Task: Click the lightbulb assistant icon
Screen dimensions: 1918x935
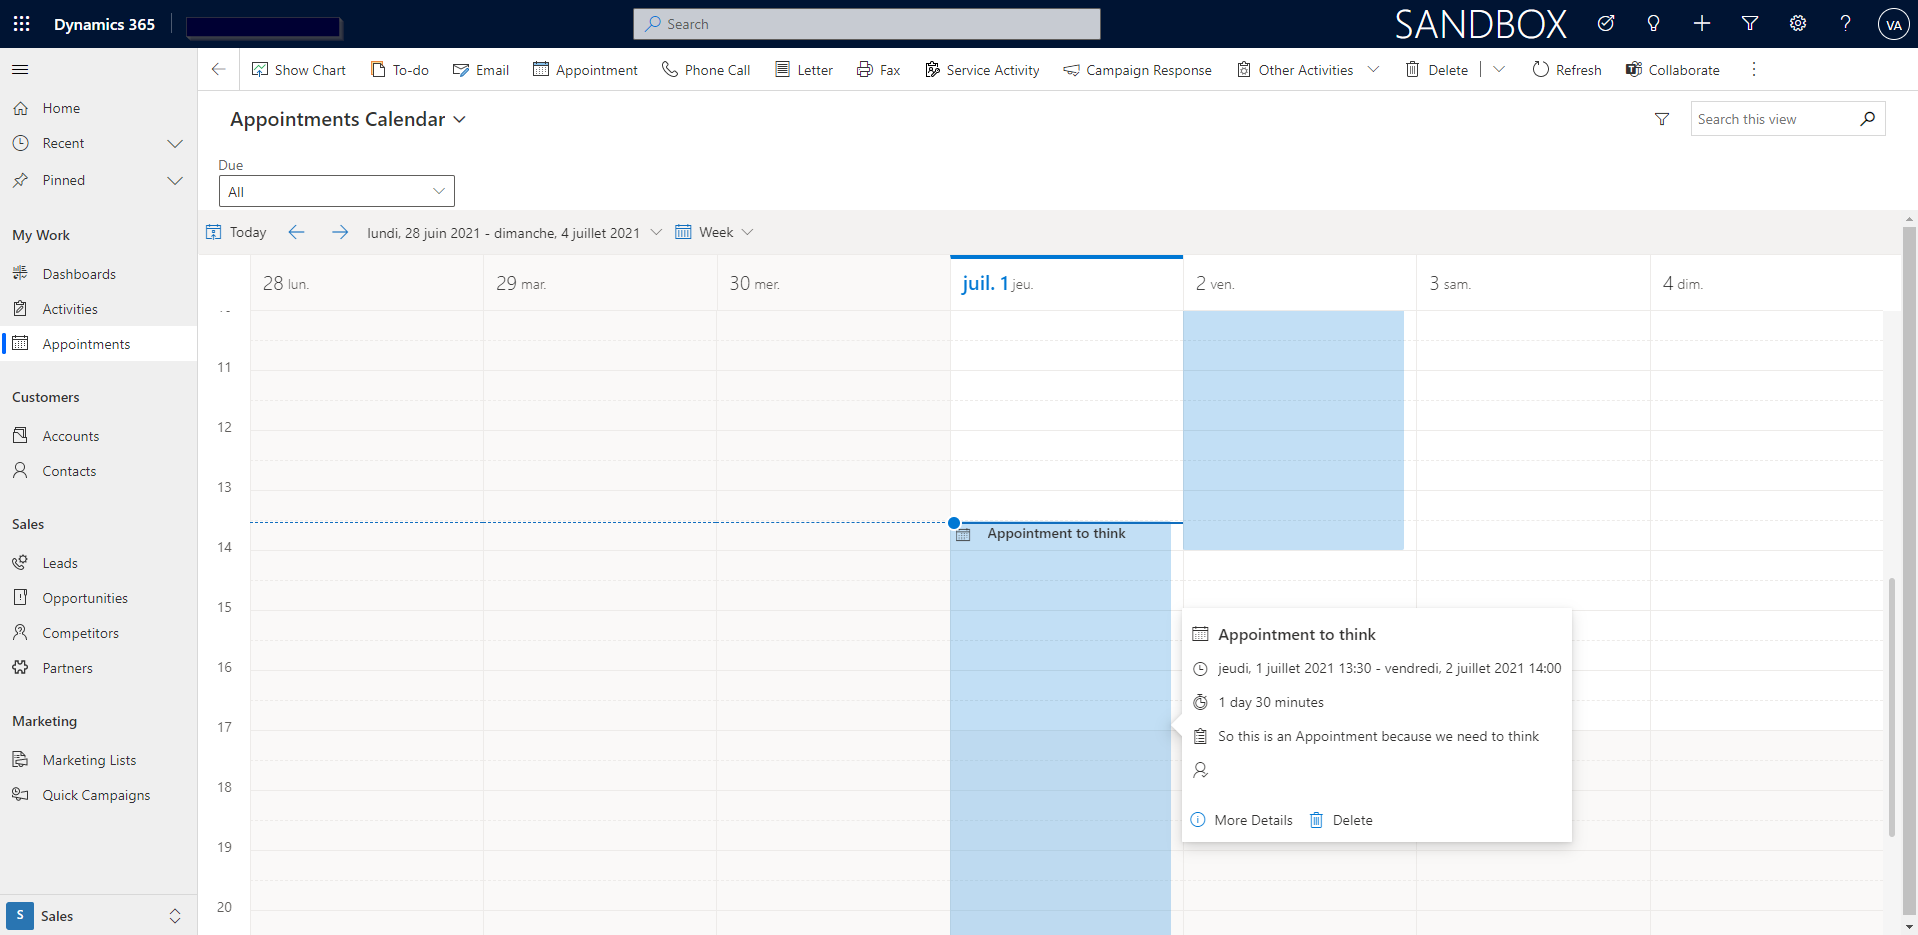Action: tap(1653, 24)
